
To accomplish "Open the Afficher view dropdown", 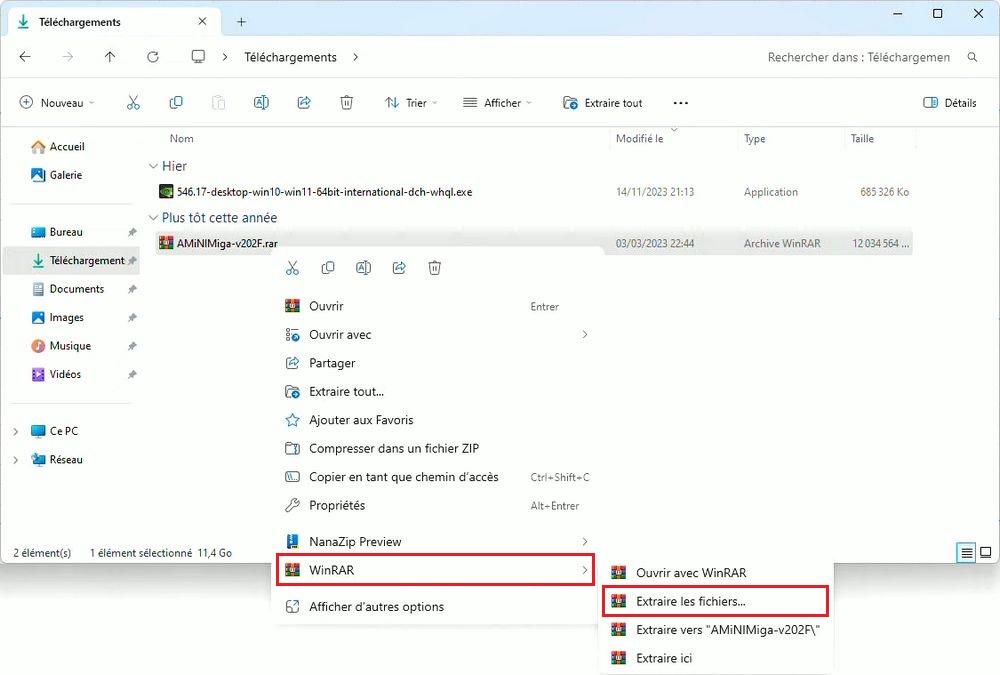I will [497, 103].
